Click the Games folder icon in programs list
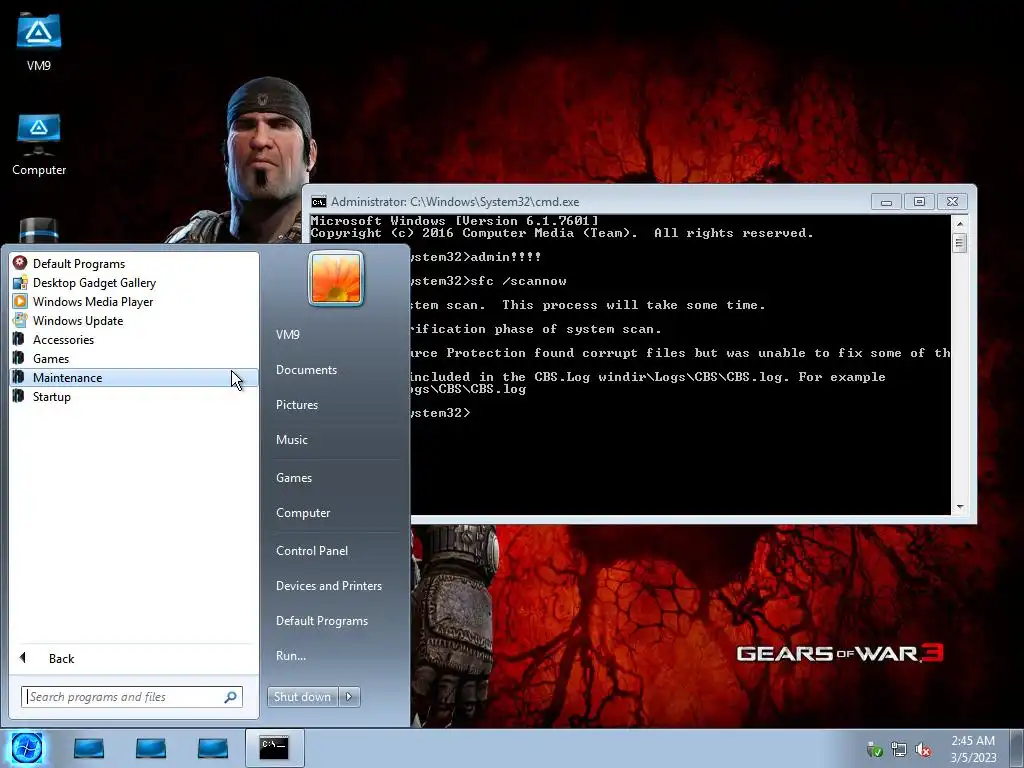 point(19,358)
